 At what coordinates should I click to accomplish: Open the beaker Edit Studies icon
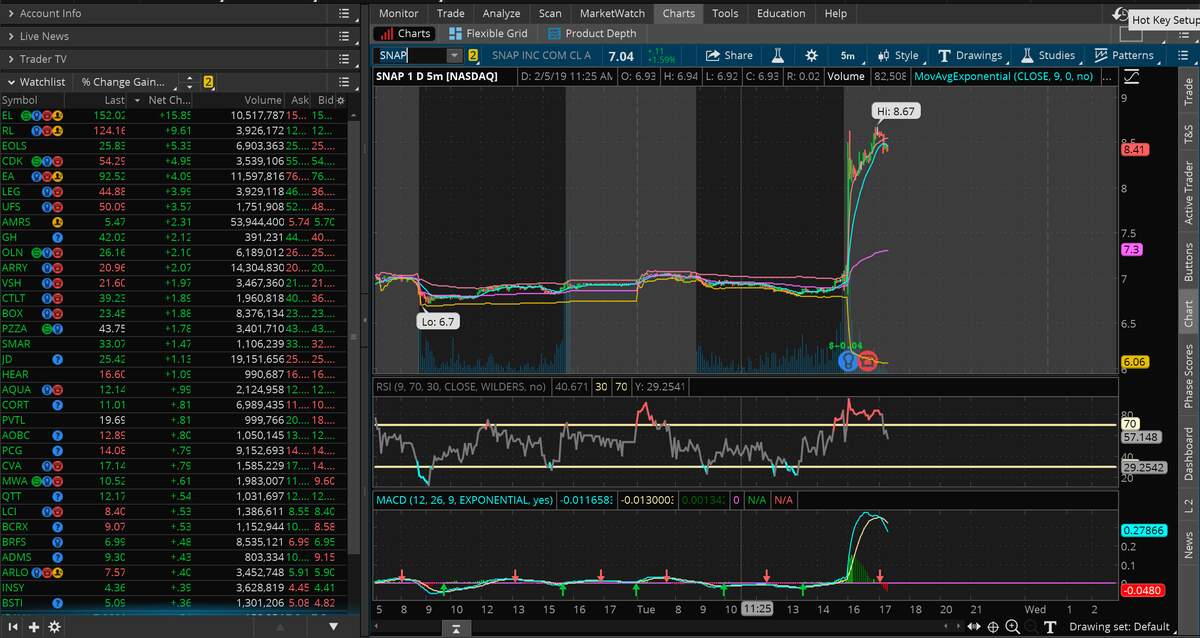click(x=776, y=56)
